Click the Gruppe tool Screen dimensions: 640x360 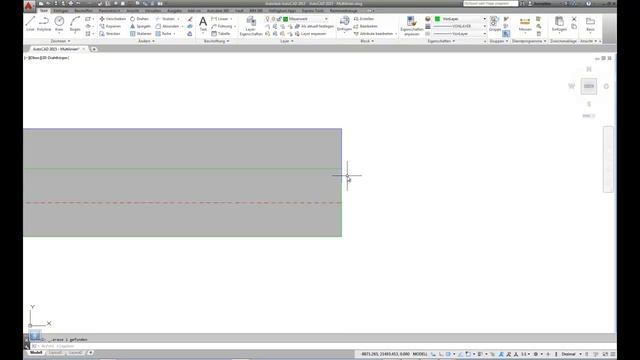tap(495, 24)
